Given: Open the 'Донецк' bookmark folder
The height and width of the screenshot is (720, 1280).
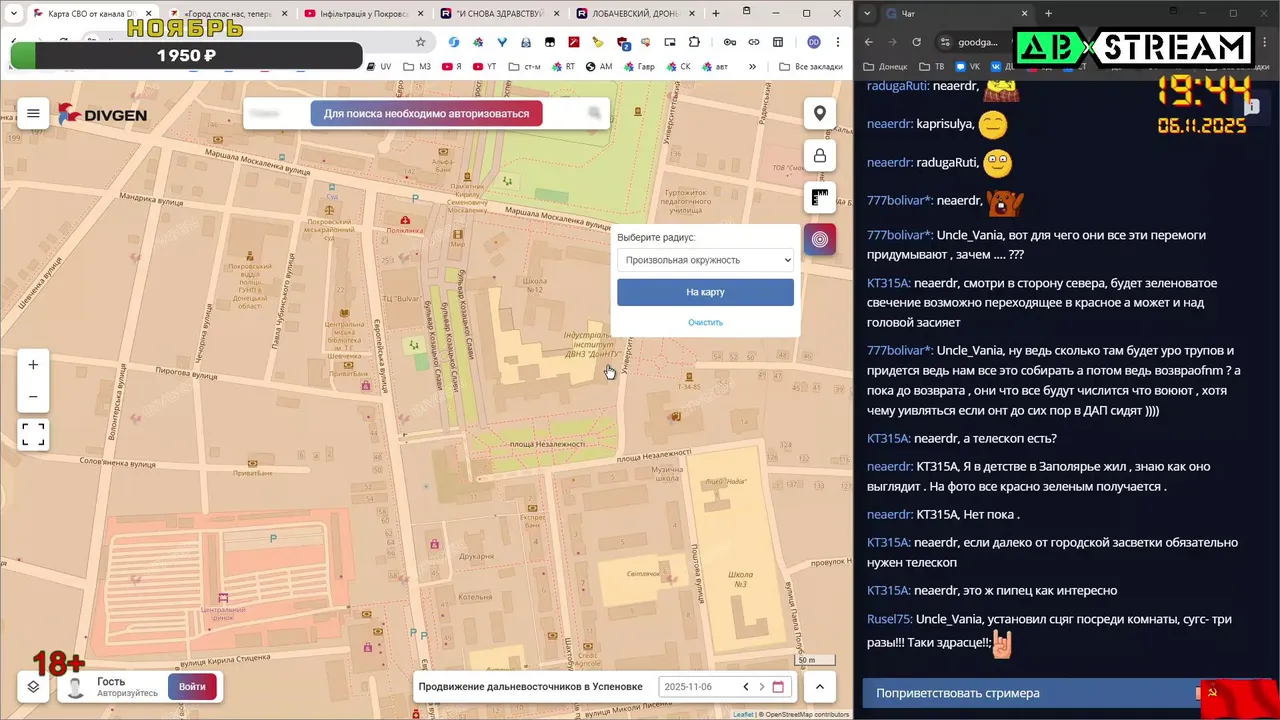Looking at the screenshot, I should [885, 67].
